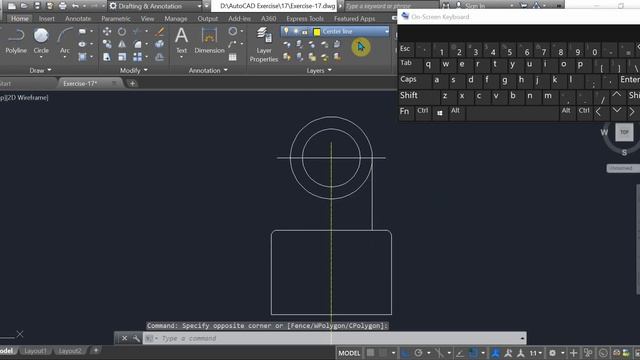Toggle snap mode in status bar
Viewport: 640px width, 360px height.
pos(383,353)
